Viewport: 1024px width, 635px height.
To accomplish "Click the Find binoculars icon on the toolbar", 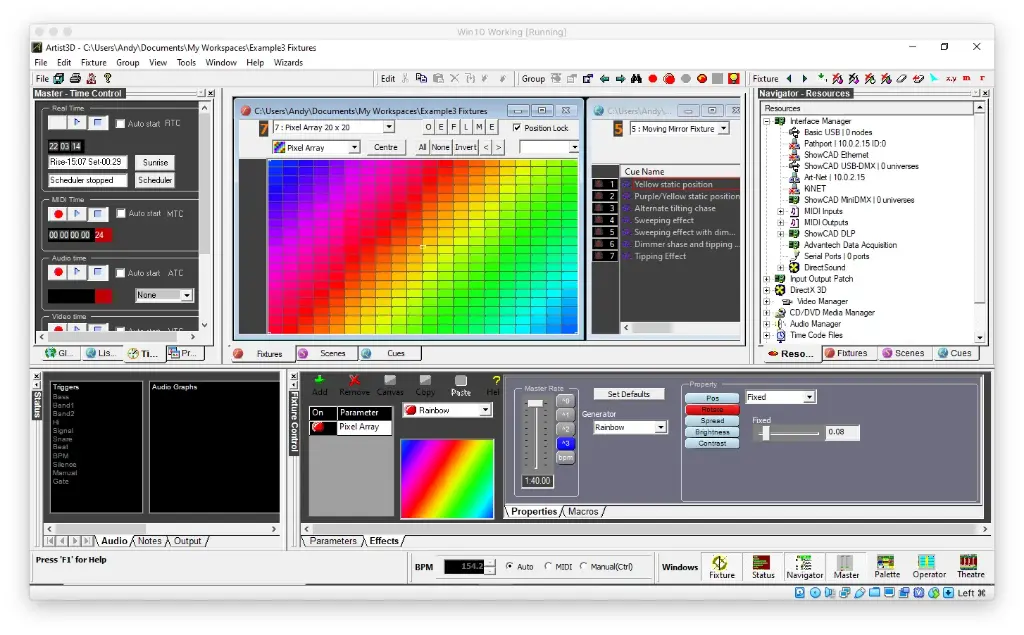I will [x=638, y=77].
